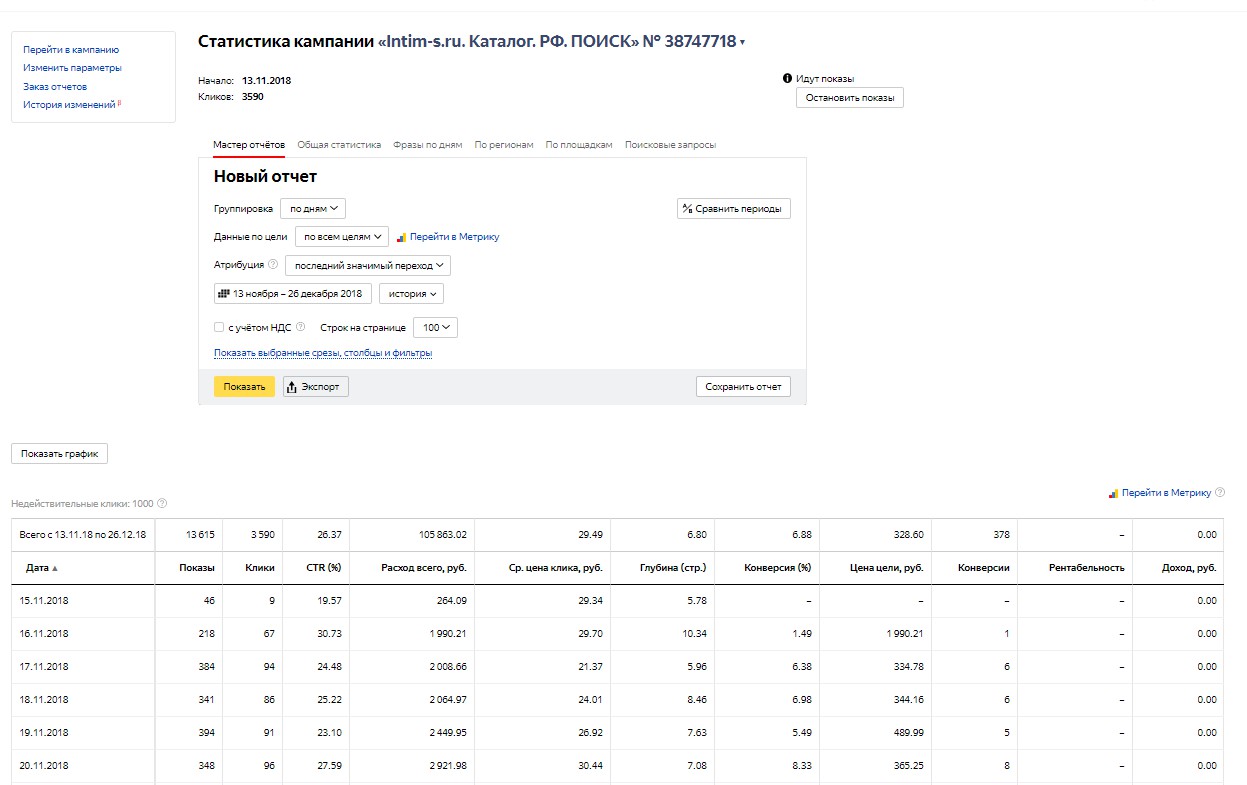Click the Экспорт button
This screenshot has width=1247, height=785.
[x=316, y=387]
